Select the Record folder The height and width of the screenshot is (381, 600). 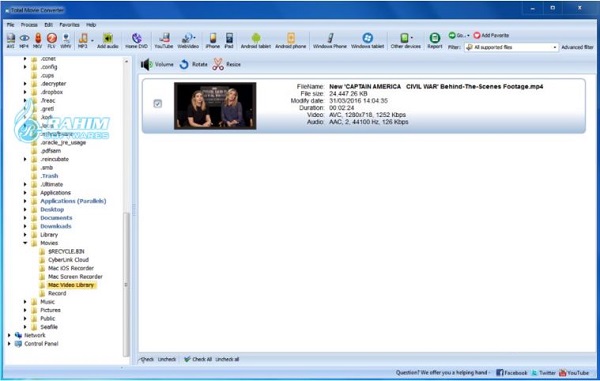point(57,293)
